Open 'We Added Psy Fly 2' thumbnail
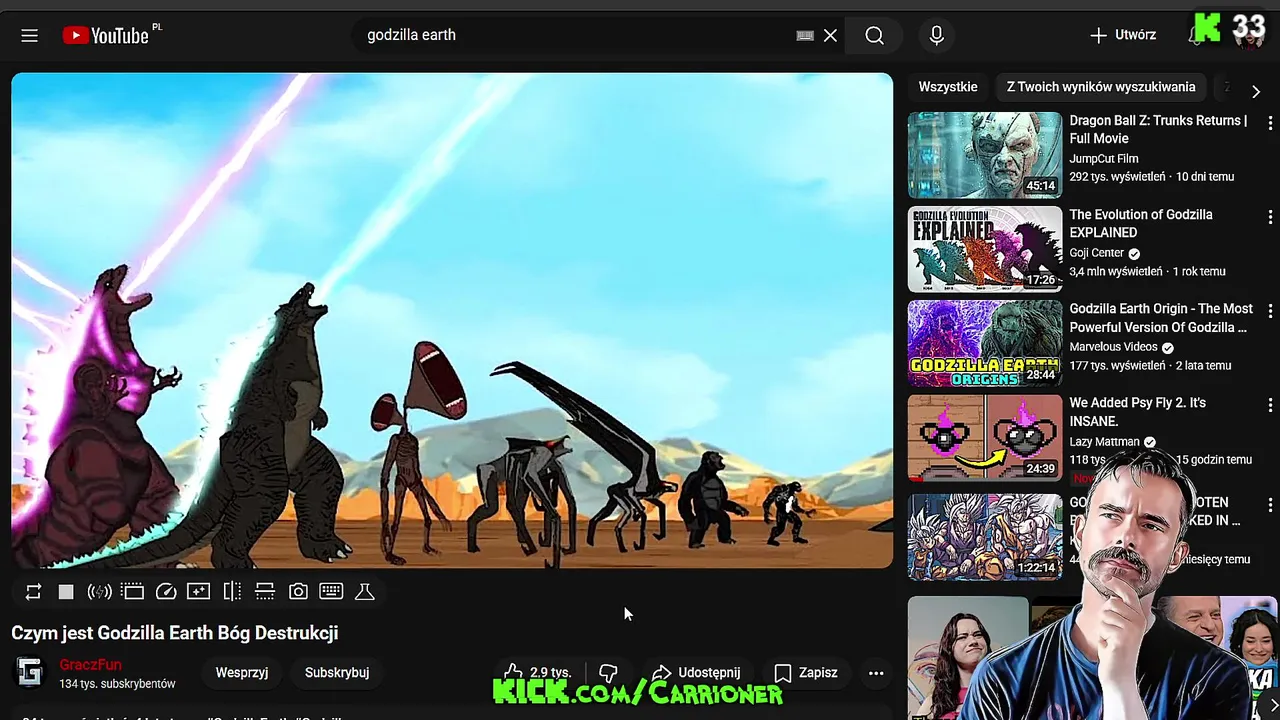Viewport: 1280px width, 720px height. coord(985,437)
